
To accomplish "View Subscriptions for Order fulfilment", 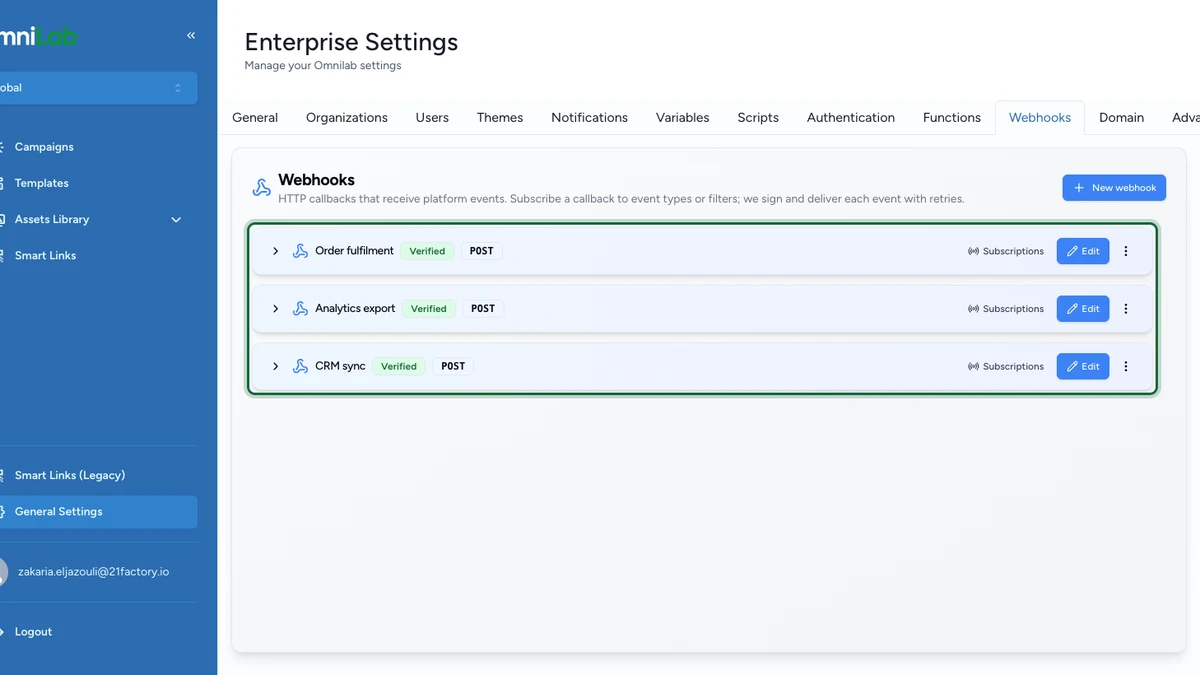I will point(1006,251).
